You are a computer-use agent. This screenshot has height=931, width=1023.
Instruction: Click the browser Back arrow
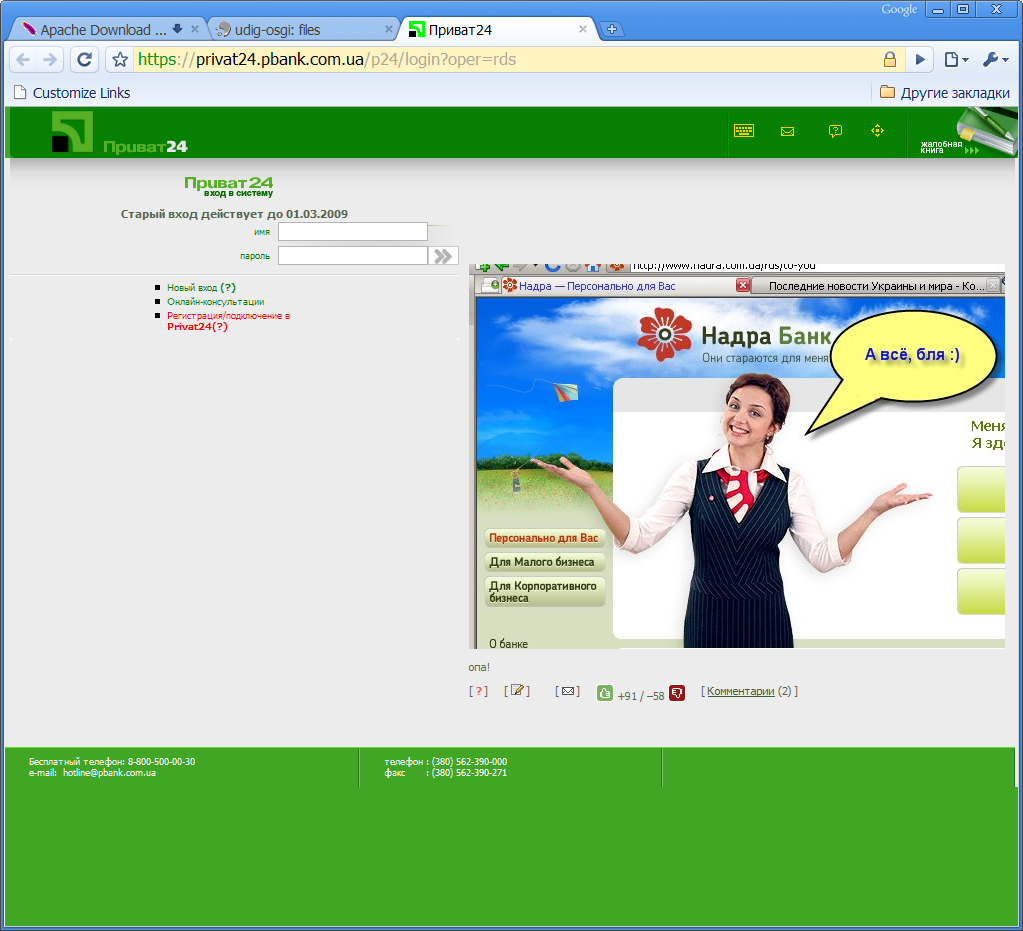[x=23, y=60]
